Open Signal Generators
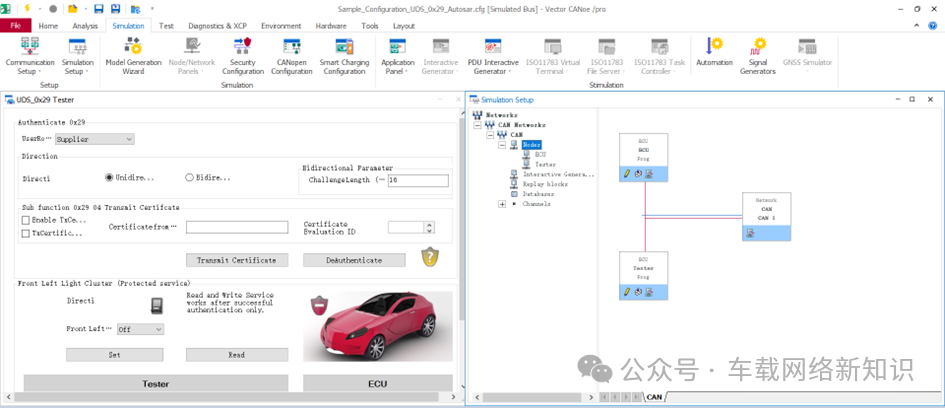The width and height of the screenshot is (945, 408). point(758,56)
